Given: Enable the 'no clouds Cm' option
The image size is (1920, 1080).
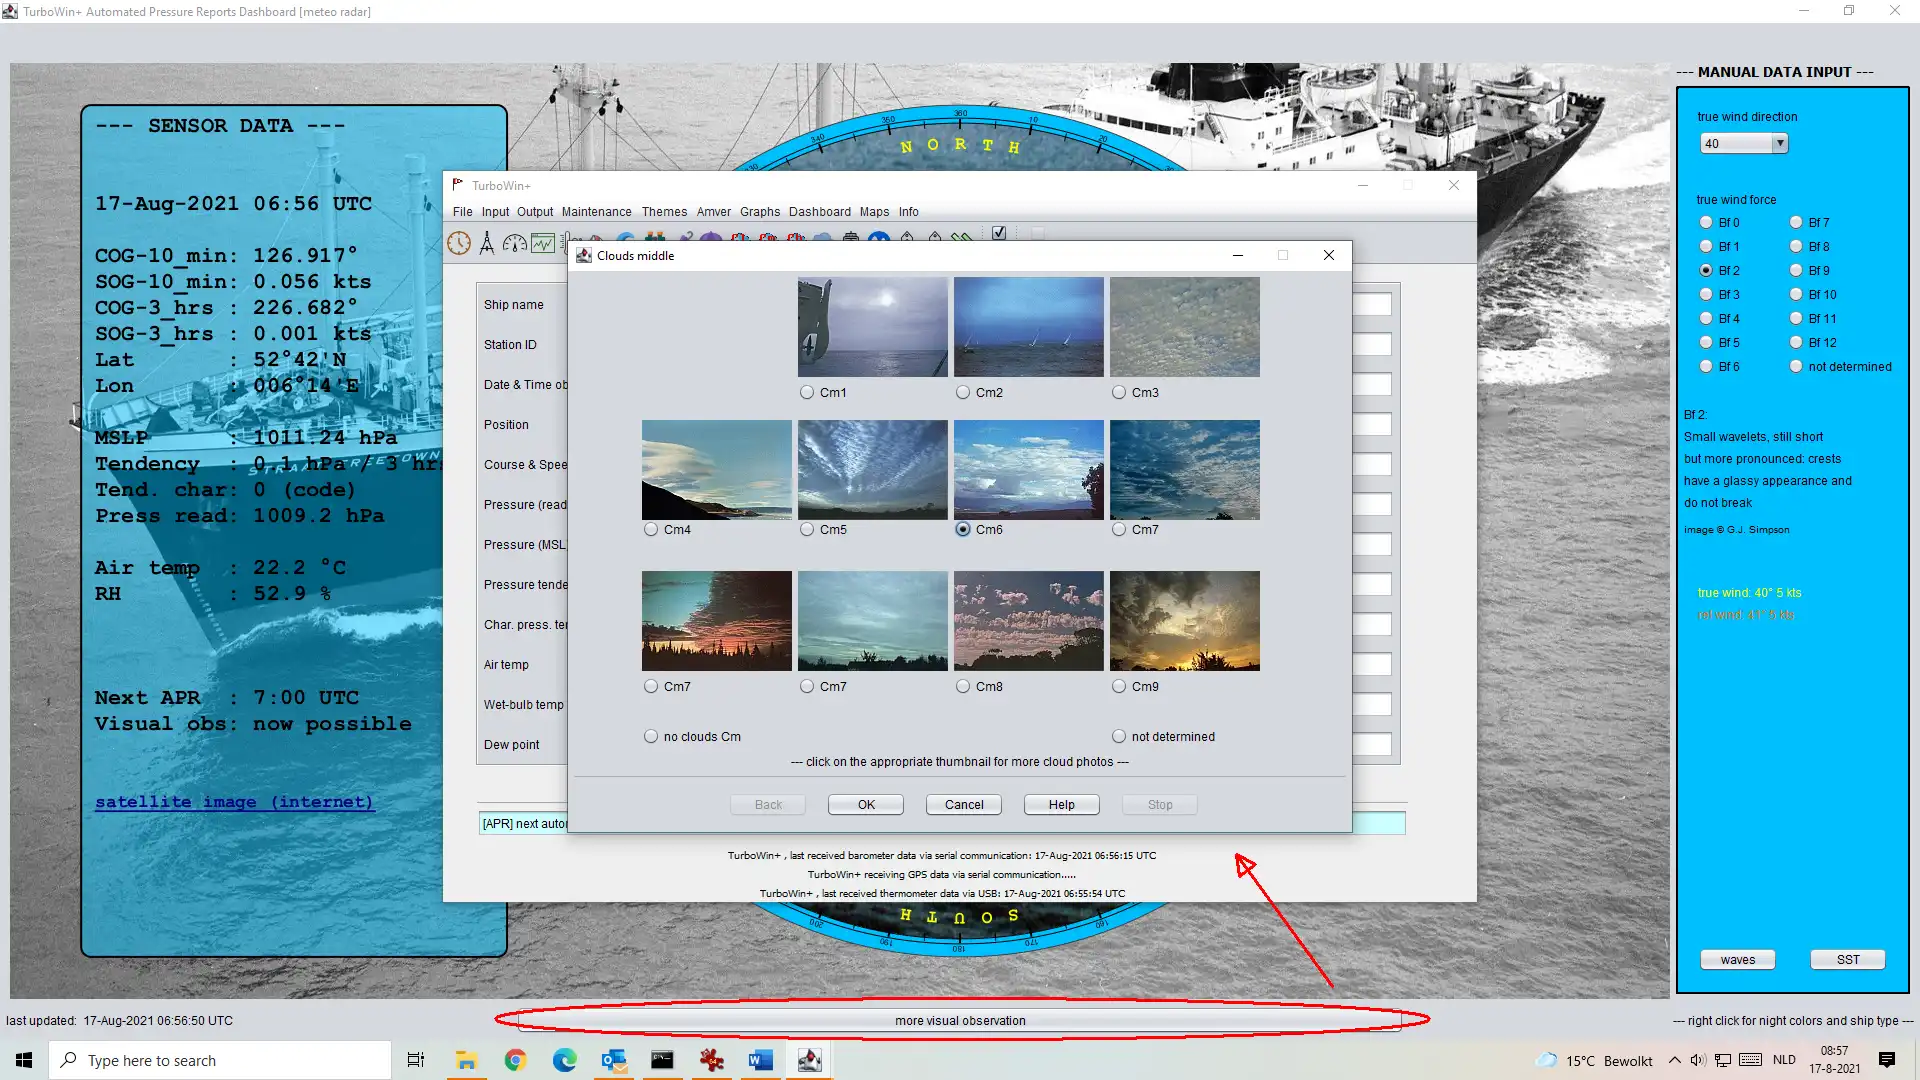Looking at the screenshot, I should click(649, 736).
